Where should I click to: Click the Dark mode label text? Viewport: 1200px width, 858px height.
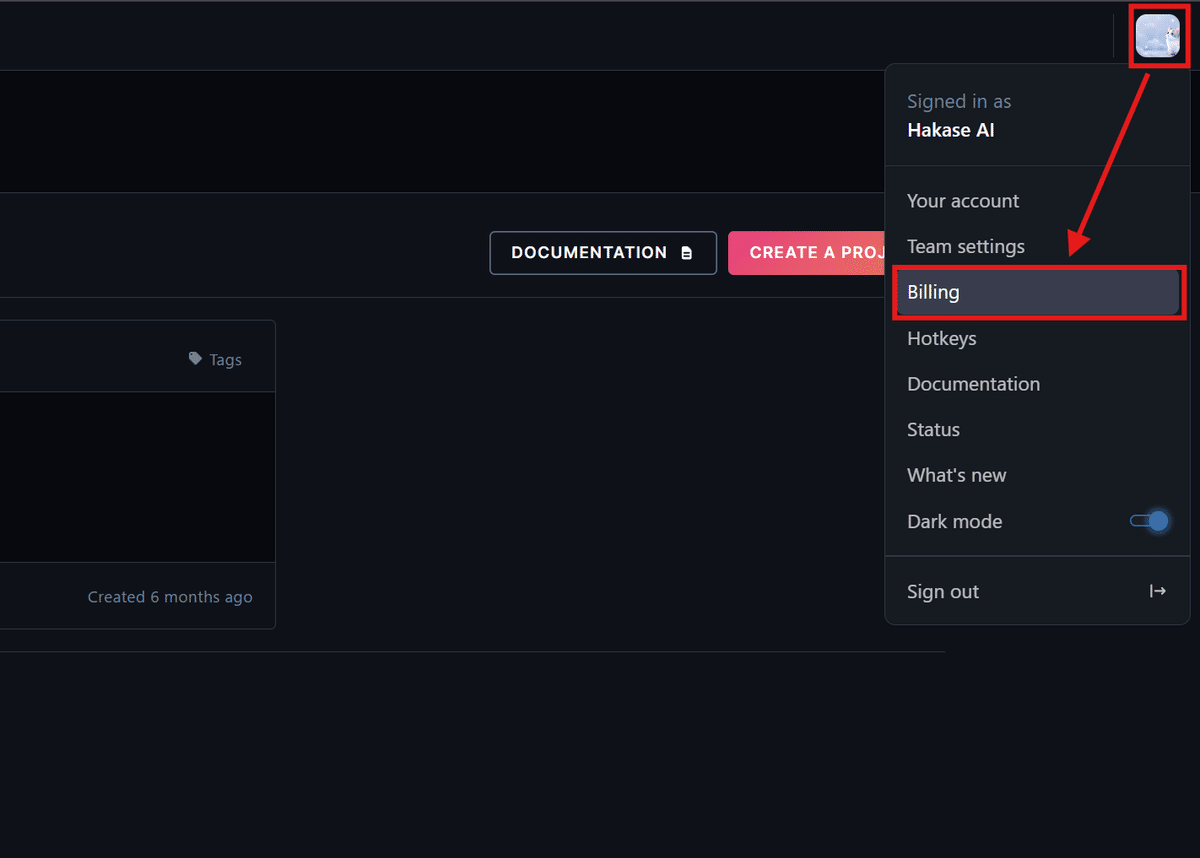tap(954, 521)
